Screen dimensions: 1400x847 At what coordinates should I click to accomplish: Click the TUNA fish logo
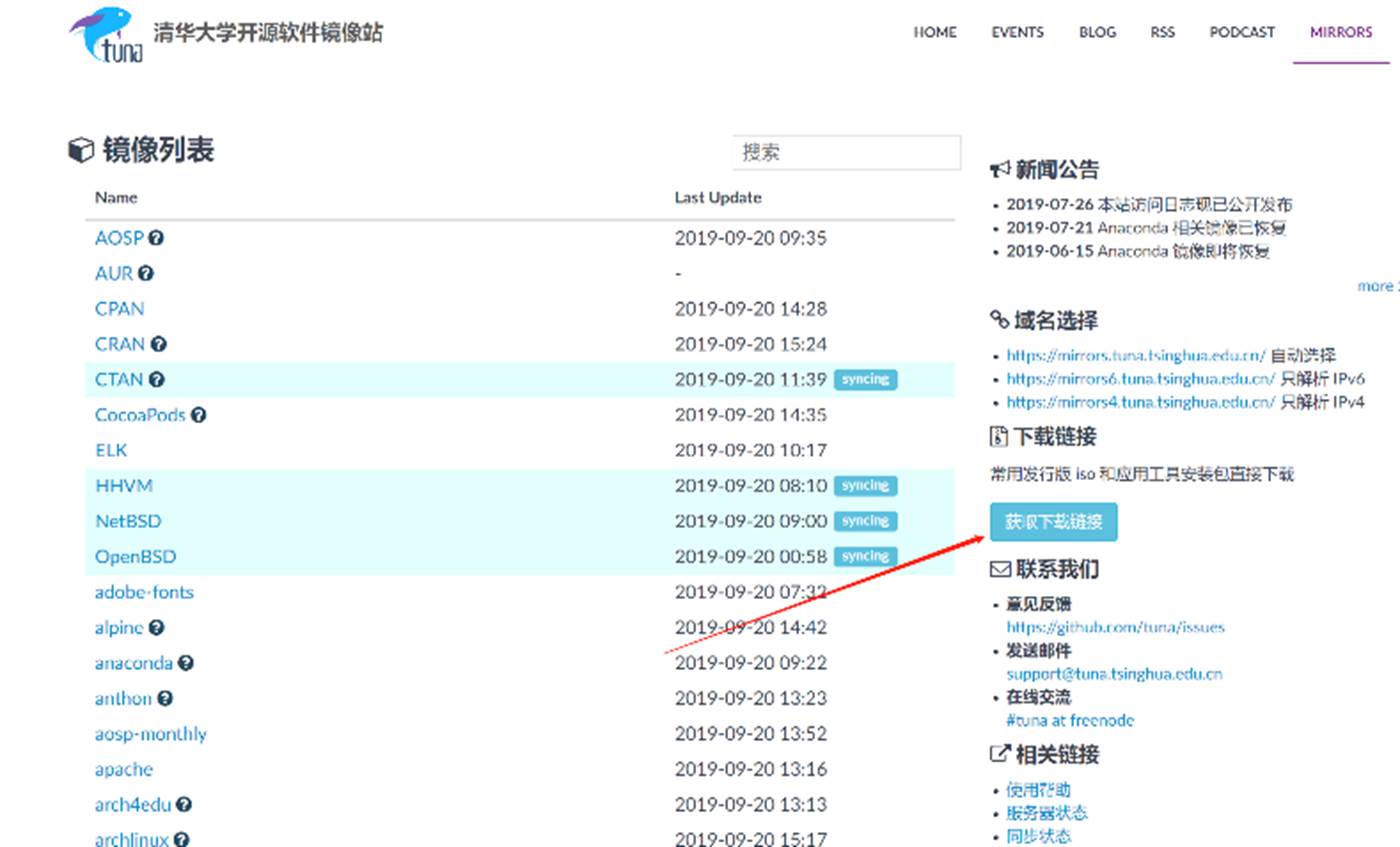tap(106, 35)
